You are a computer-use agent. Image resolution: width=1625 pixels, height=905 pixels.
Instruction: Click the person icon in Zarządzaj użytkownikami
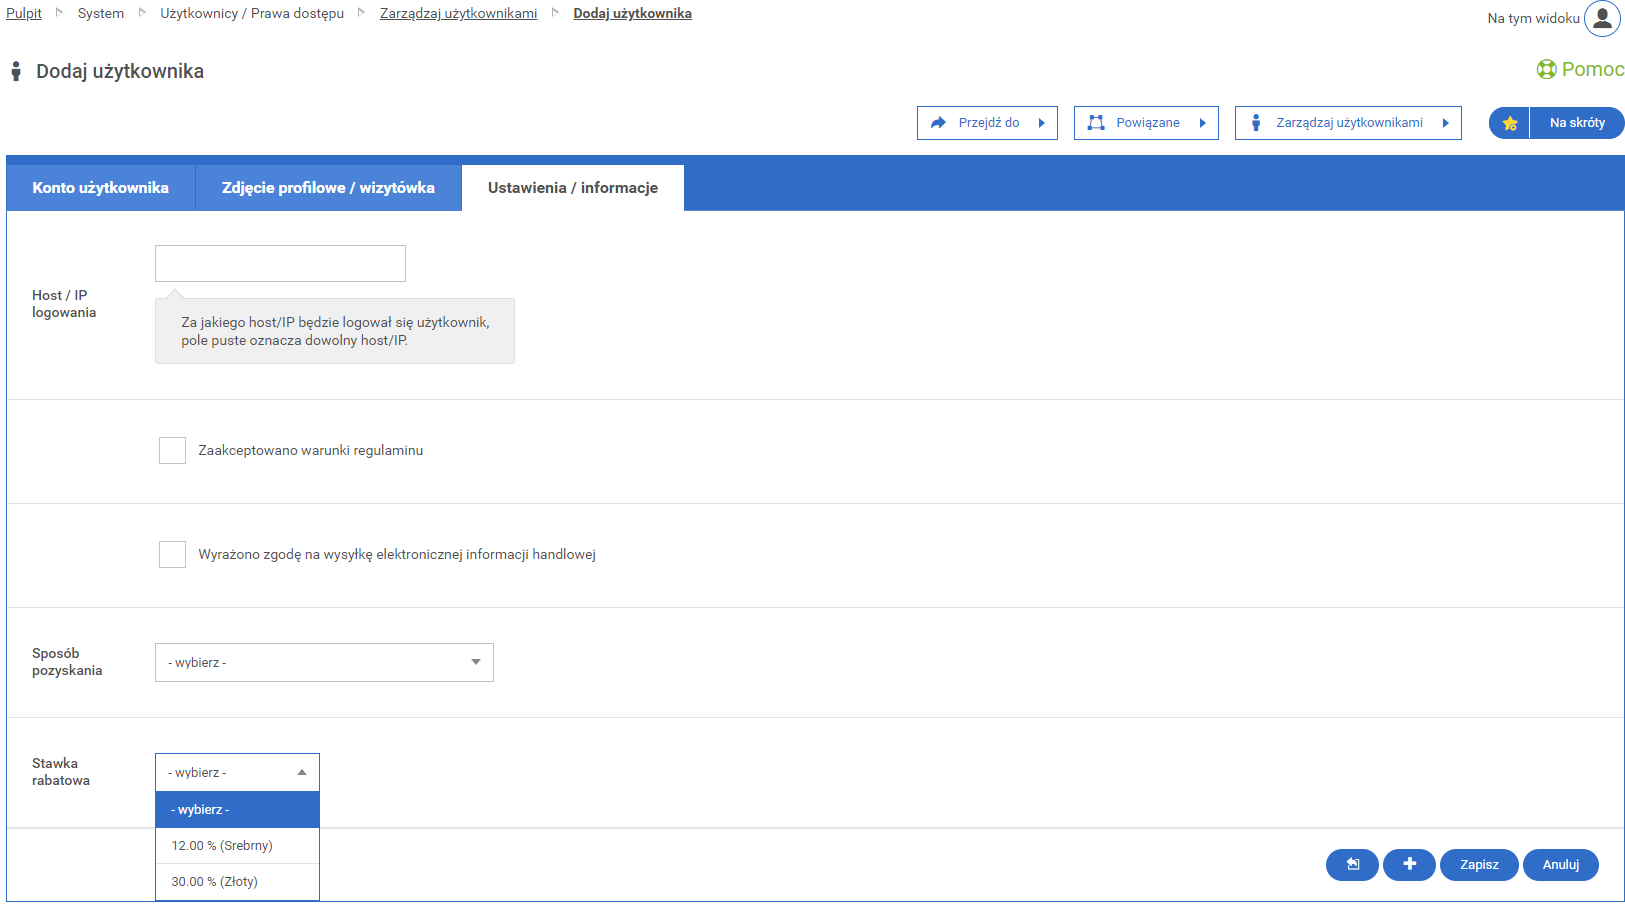[x=1256, y=123]
